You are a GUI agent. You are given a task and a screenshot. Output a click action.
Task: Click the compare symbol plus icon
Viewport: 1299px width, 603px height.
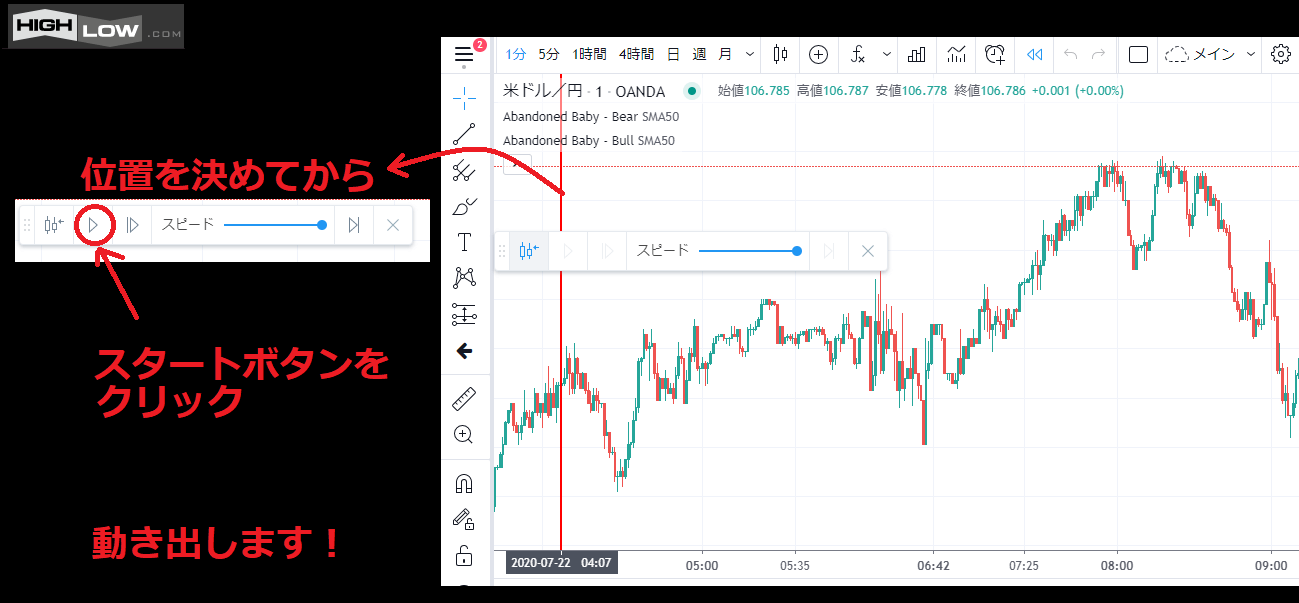[x=818, y=55]
